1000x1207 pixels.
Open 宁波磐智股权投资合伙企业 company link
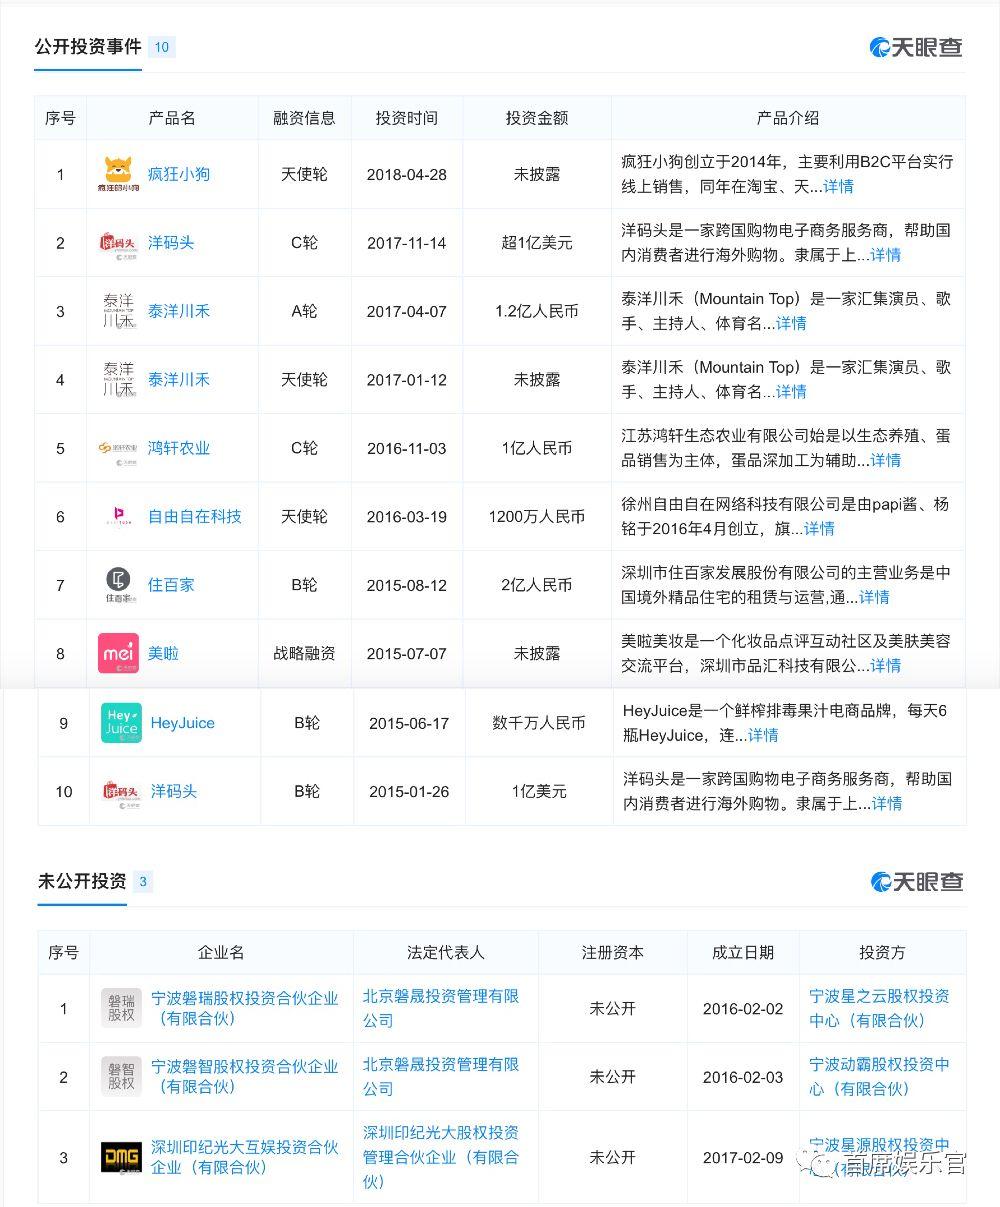point(245,1076)
